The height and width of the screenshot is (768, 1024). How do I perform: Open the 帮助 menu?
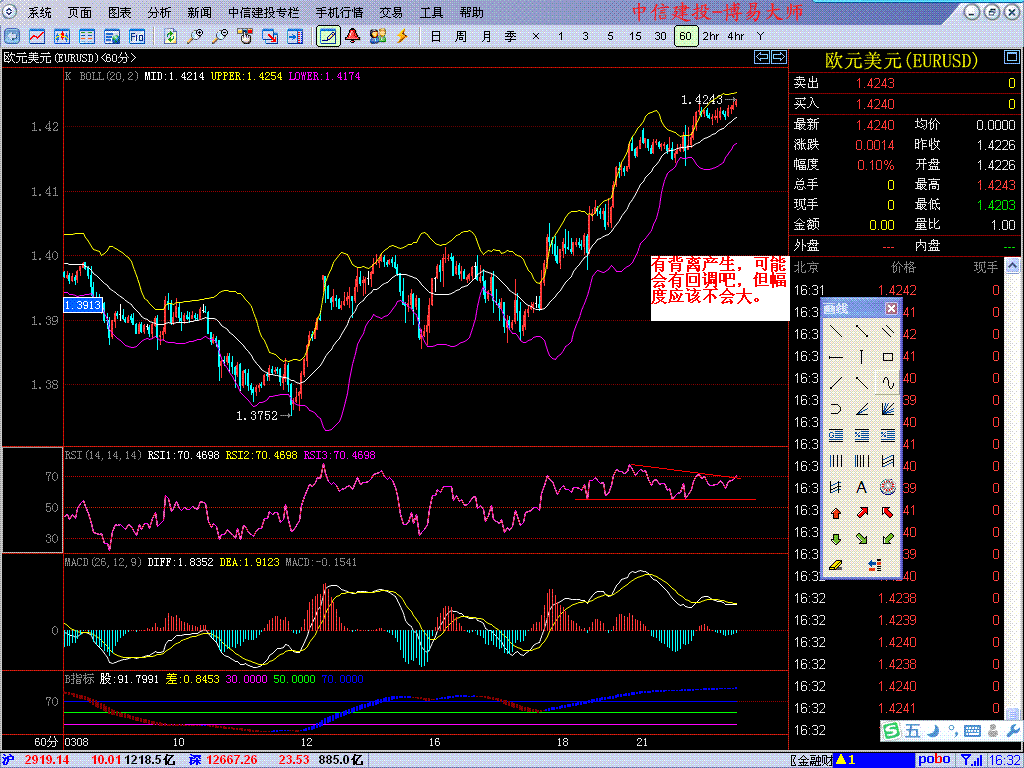point(472,12)
